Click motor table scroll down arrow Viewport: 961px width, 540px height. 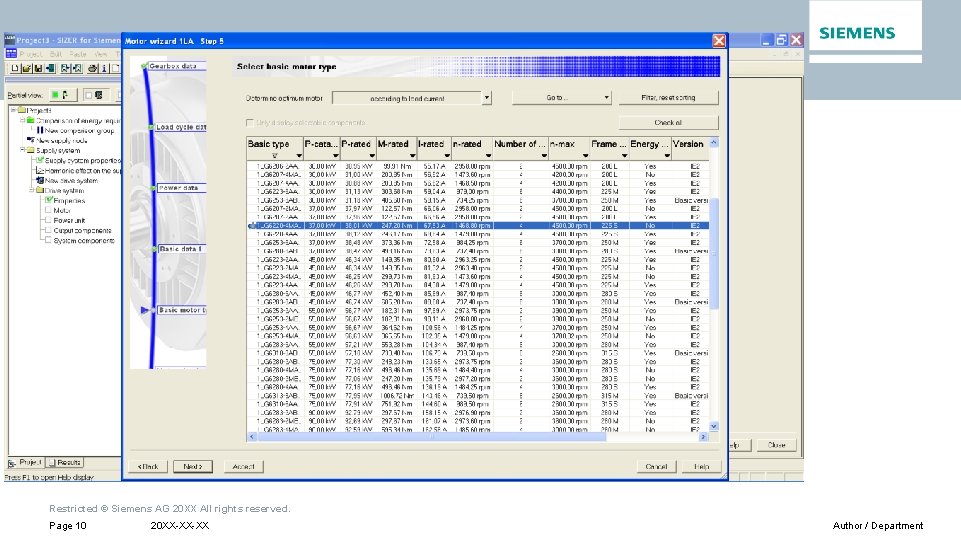(713, 426)
